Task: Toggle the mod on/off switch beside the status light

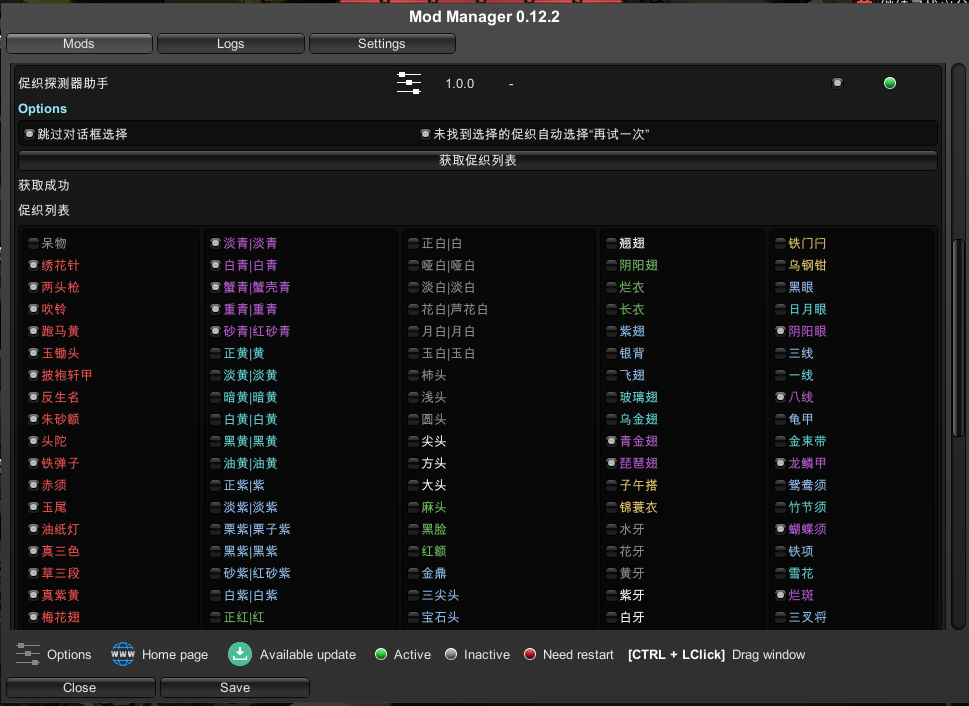Action: (x=837, y=83)
